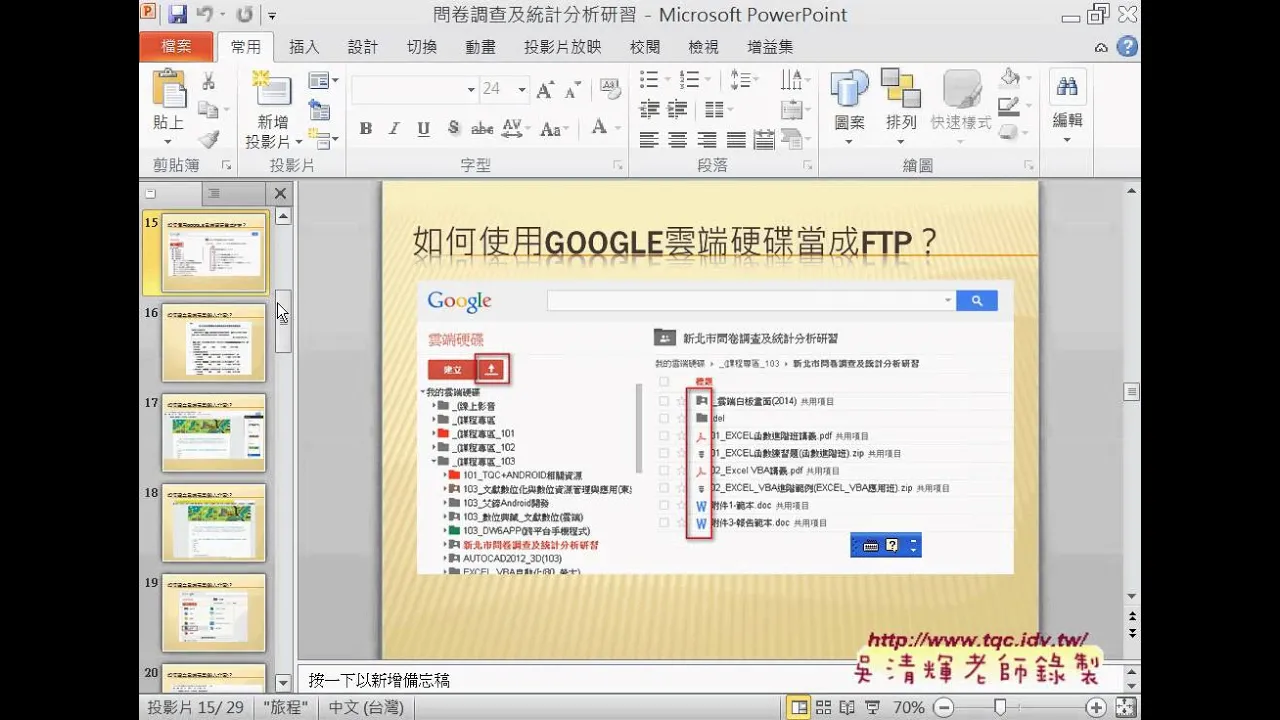The height and width of the screenshot is (720, 1280).
Task: Switch to Normal view in status bar
Action: [799, 707]
